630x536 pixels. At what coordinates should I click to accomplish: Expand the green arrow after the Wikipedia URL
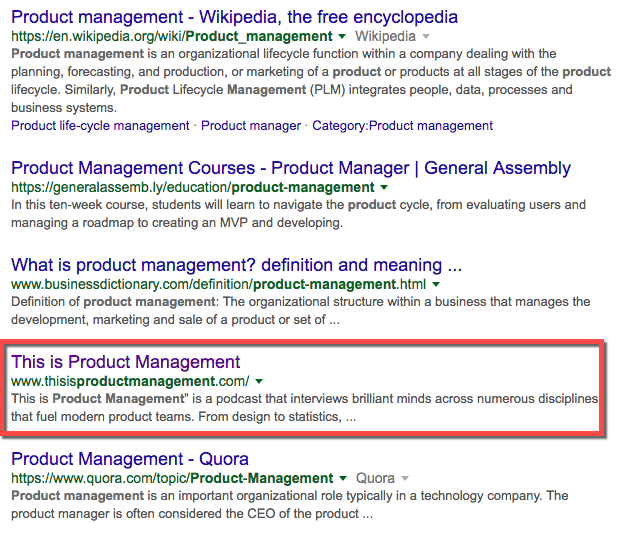pos(342,37)
